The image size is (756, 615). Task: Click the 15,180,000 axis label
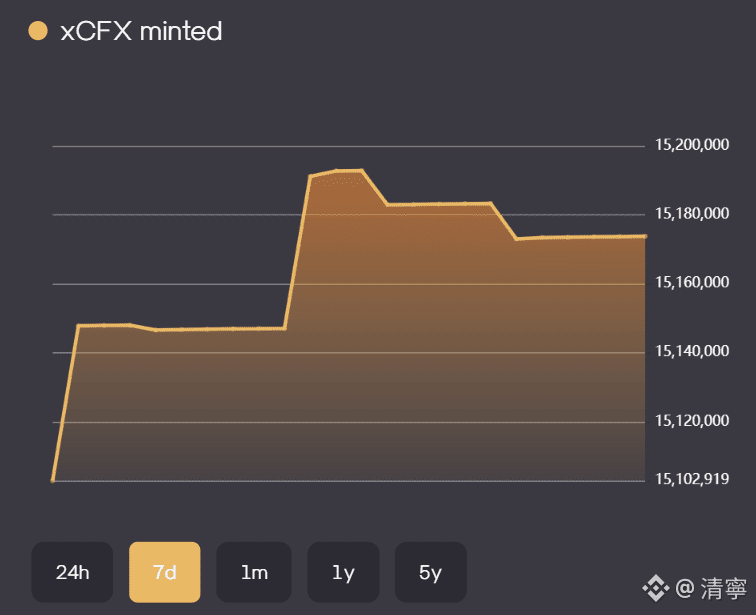pos(692,215)
